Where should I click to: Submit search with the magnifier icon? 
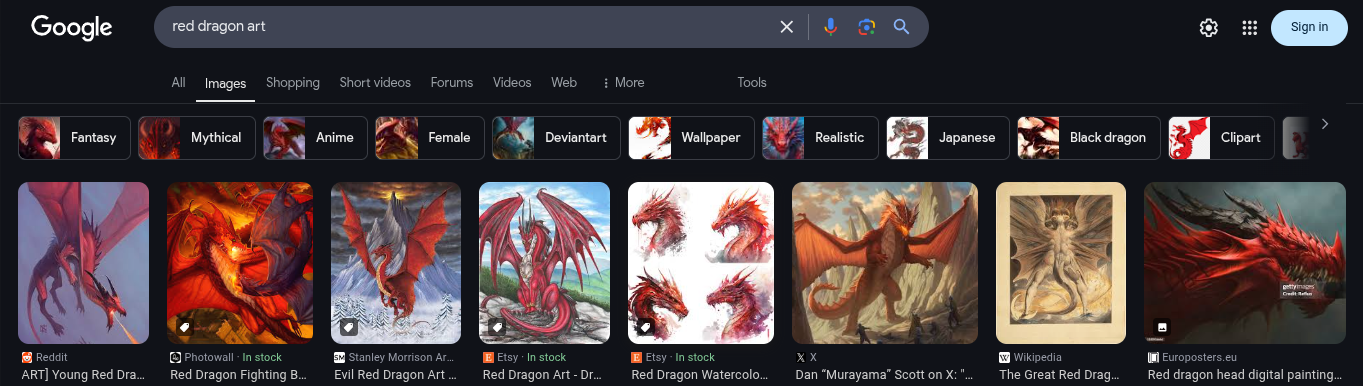(902, 27)
